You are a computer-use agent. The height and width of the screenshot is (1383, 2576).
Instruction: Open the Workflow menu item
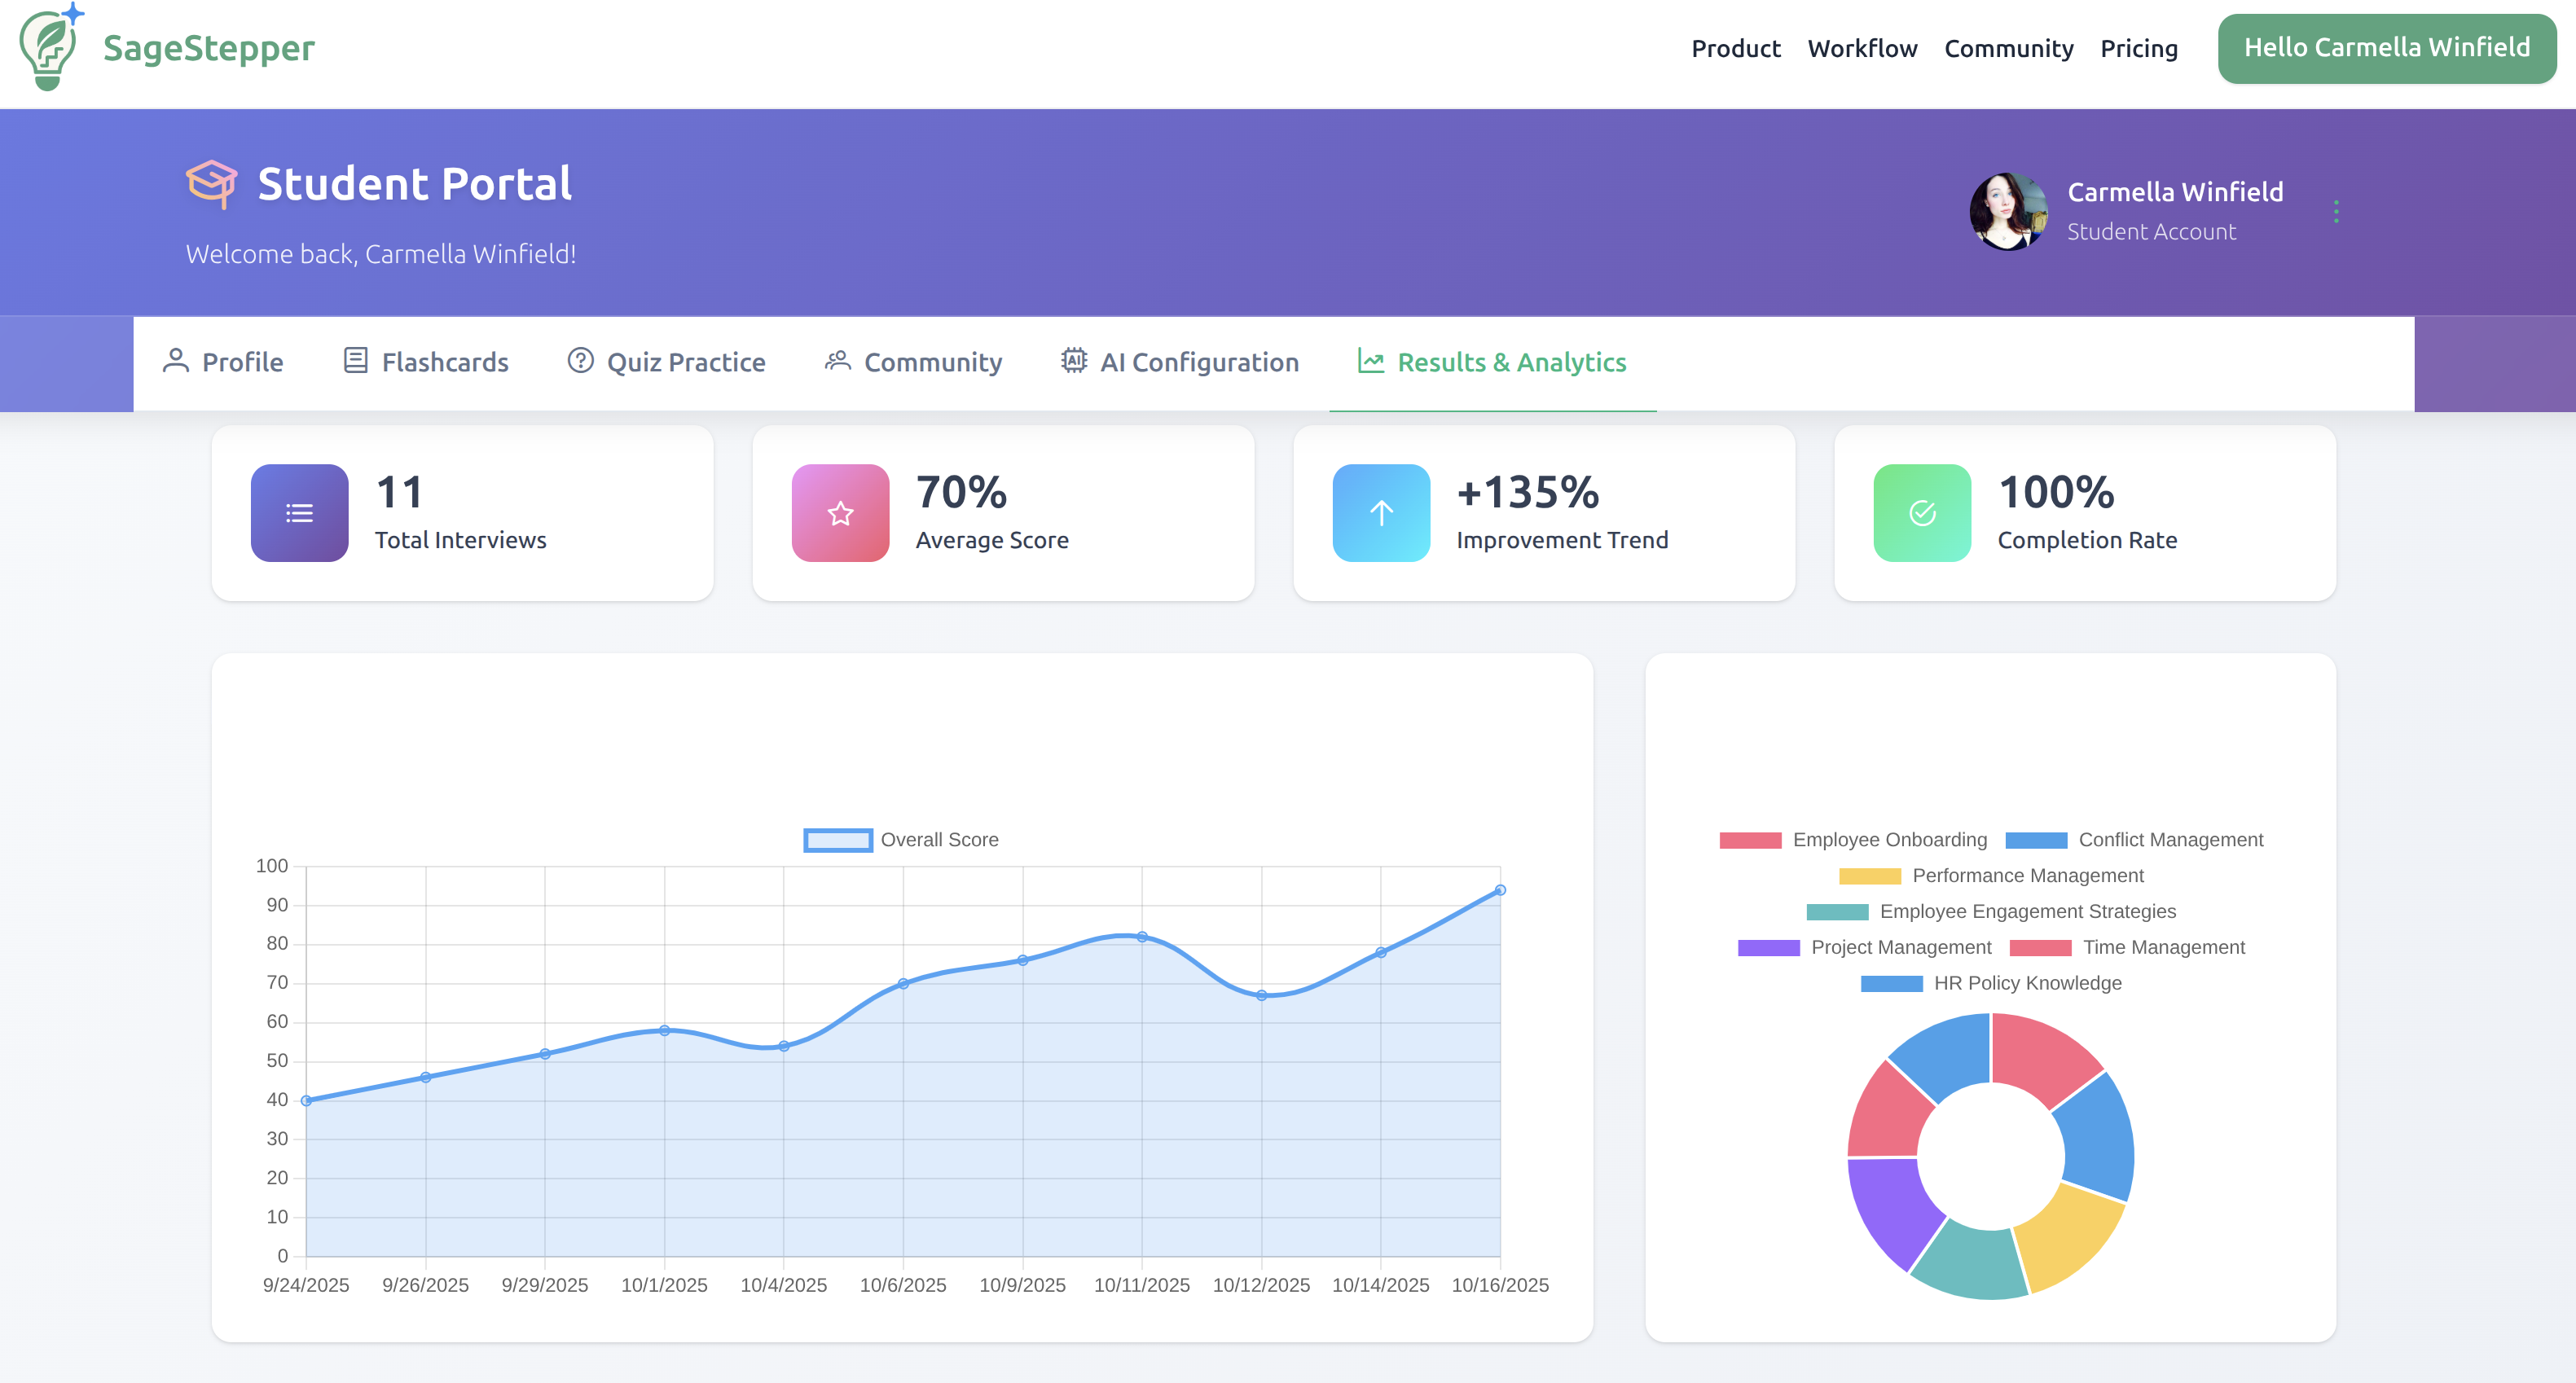[1863, 48]
